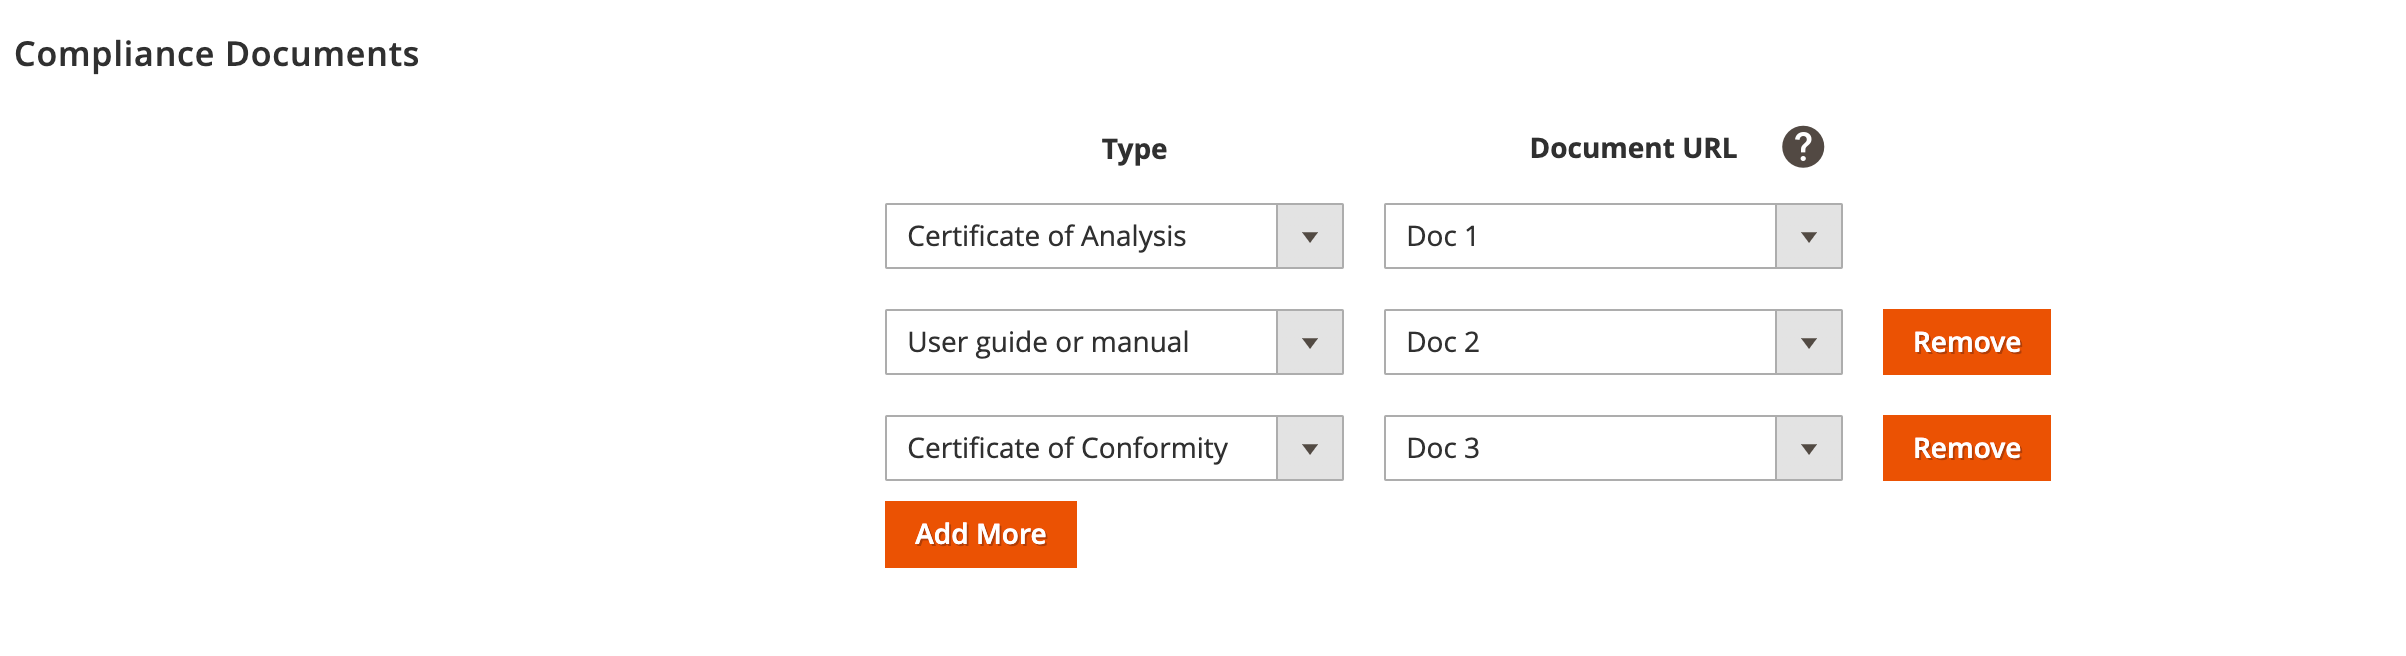Expand the Doc 2 document URL dropdown
Image resolution: width=2406 pixels, height=656 pixels.
click(1810, 342)
